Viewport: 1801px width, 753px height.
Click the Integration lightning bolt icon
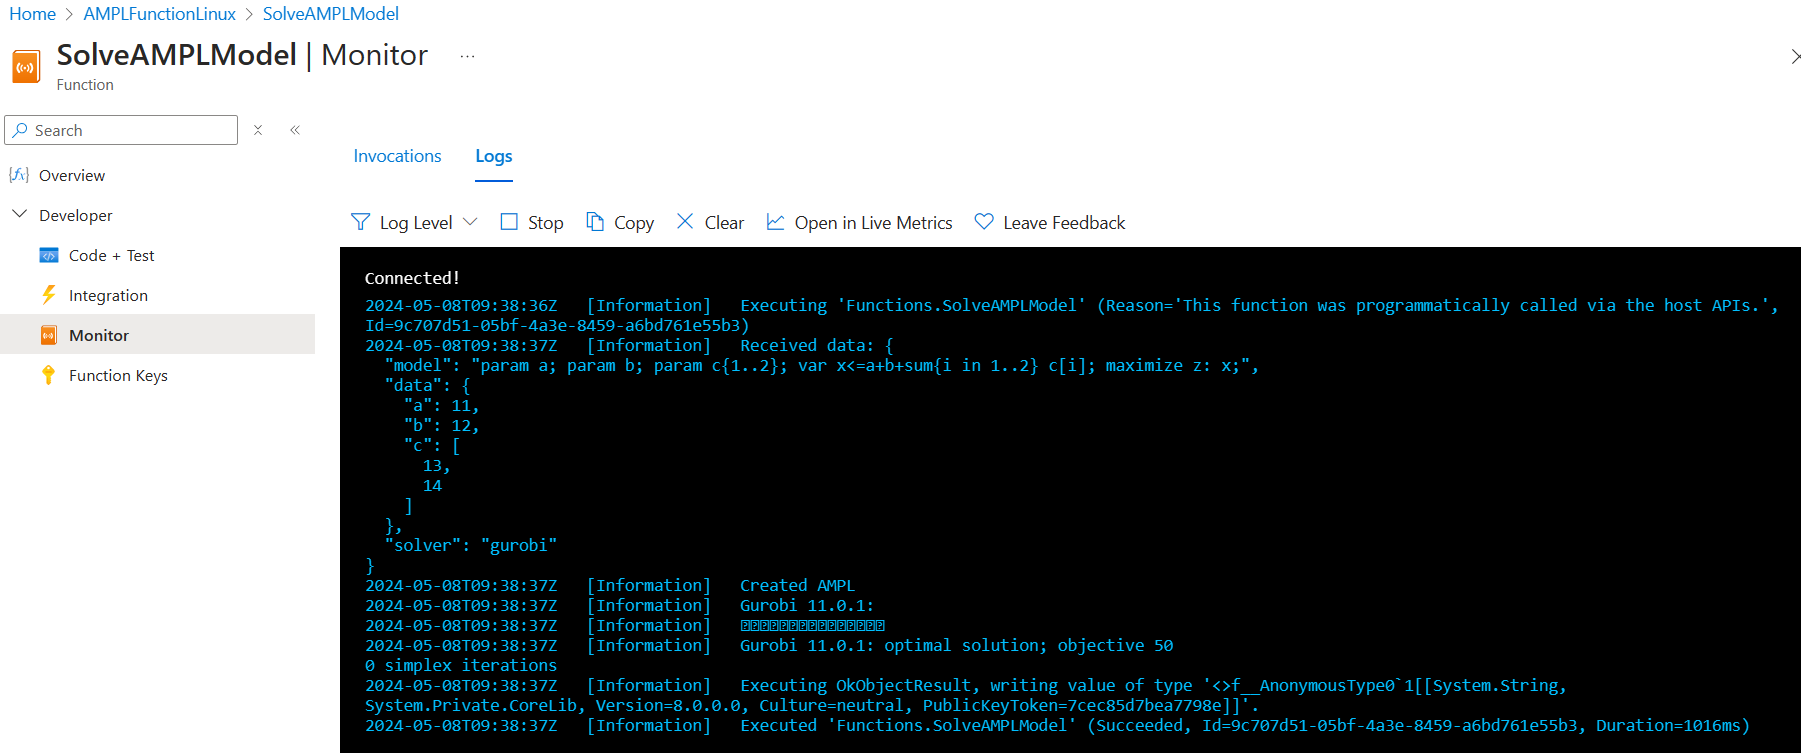49,295
